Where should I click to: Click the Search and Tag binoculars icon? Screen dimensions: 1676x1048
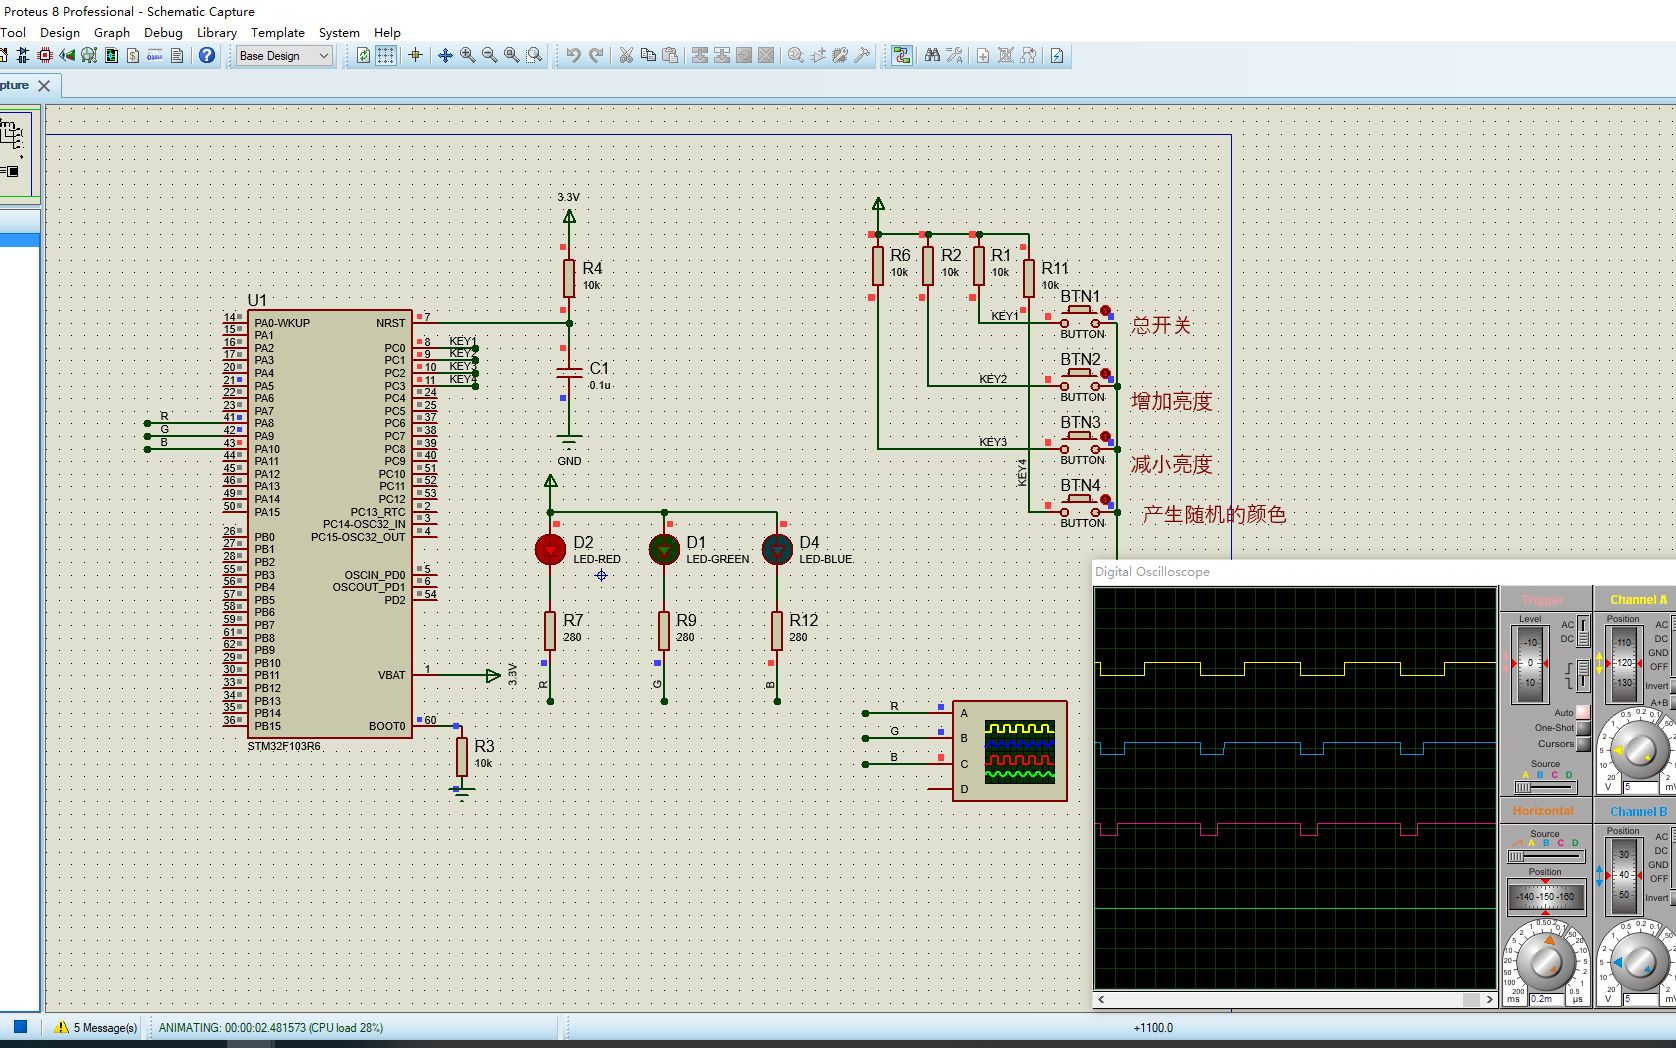point(932,56)
